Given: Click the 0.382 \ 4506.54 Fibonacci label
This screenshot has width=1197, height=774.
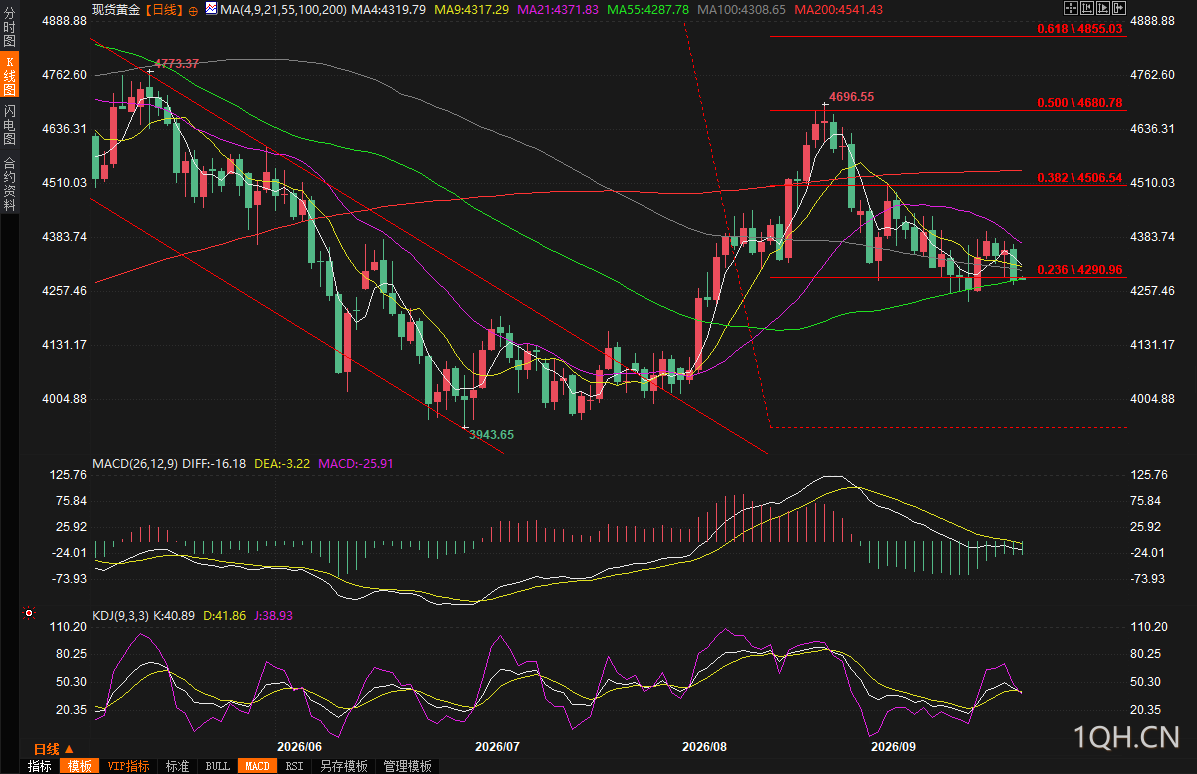Looking at the screenshot, I should point(1079,178).
